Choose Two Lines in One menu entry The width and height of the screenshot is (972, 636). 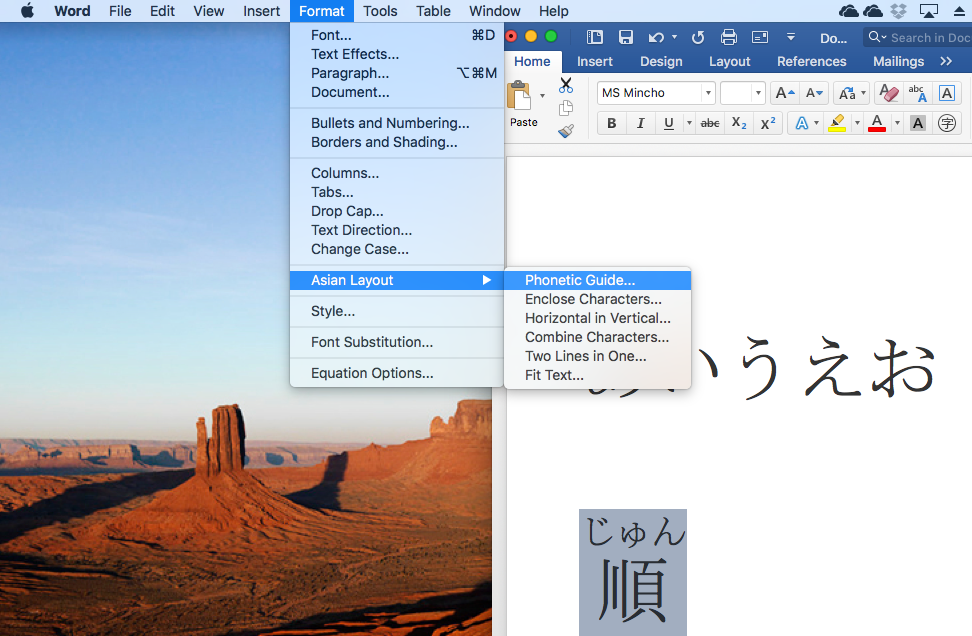(x=598, y=356)
